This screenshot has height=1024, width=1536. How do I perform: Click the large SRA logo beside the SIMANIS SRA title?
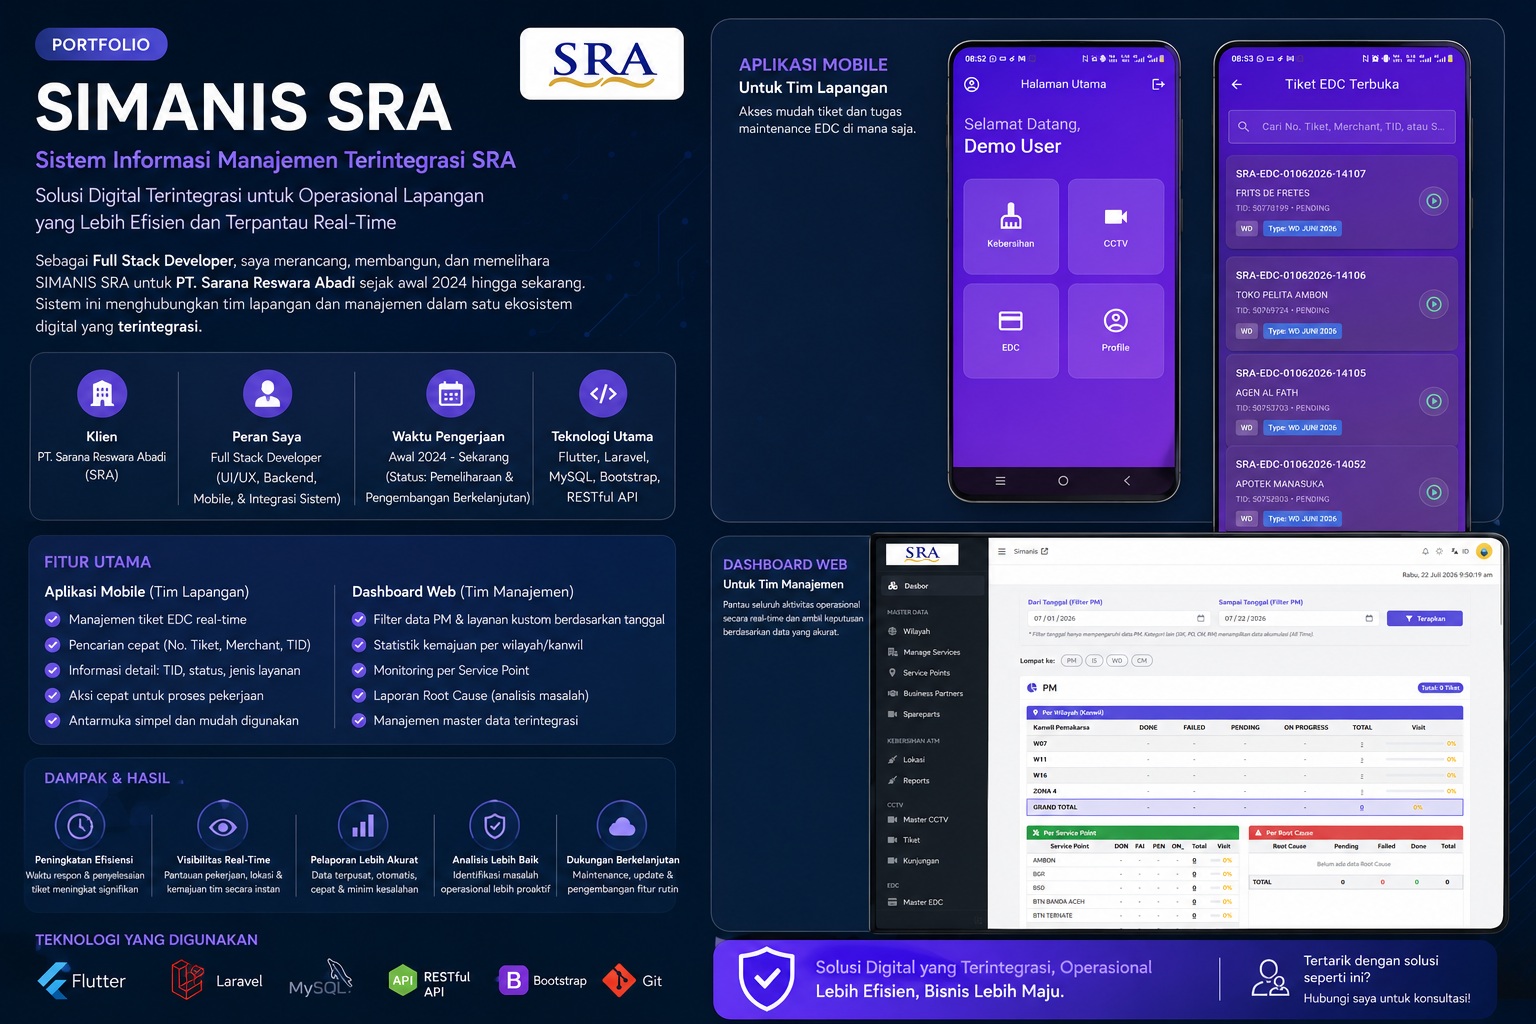point(602,63)
